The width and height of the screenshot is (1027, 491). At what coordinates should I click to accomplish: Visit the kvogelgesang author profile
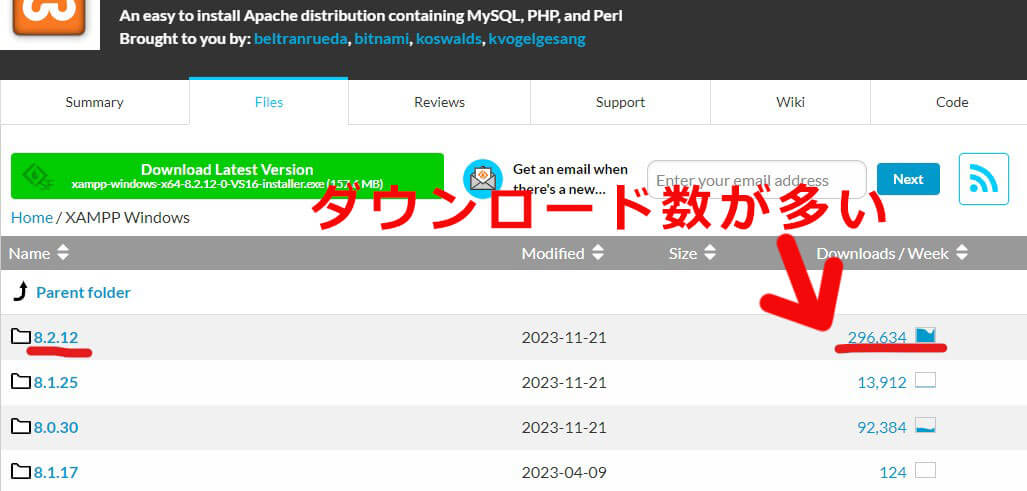(537, 39)
